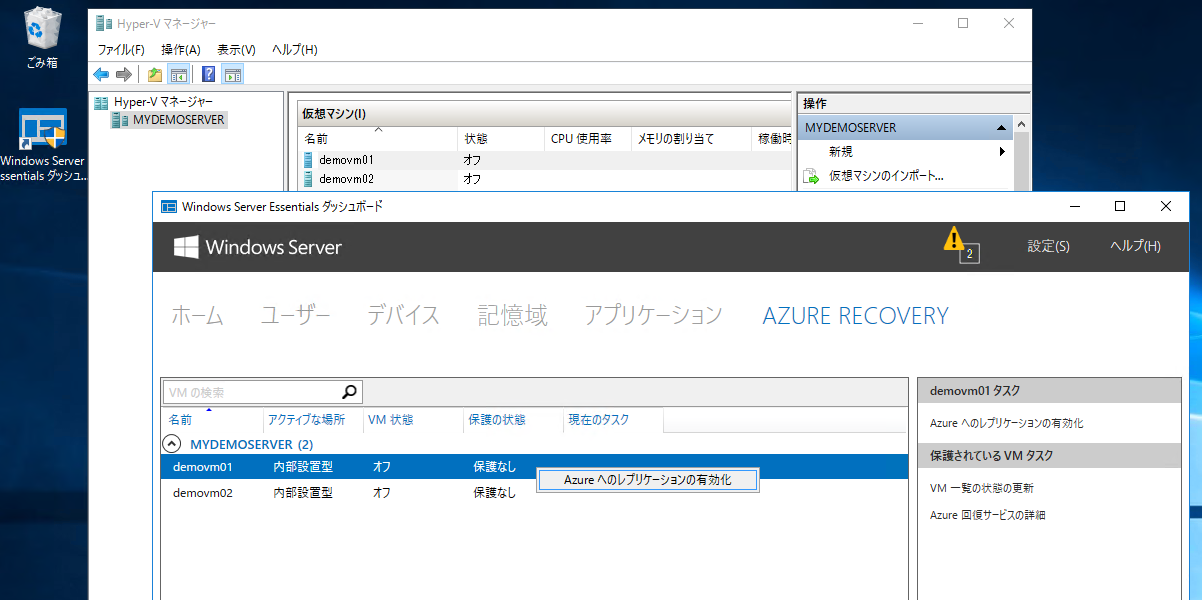Viewport: 1202px width, 600px height.
Task: Switch to the ユーザー tab
Action: 295,316
